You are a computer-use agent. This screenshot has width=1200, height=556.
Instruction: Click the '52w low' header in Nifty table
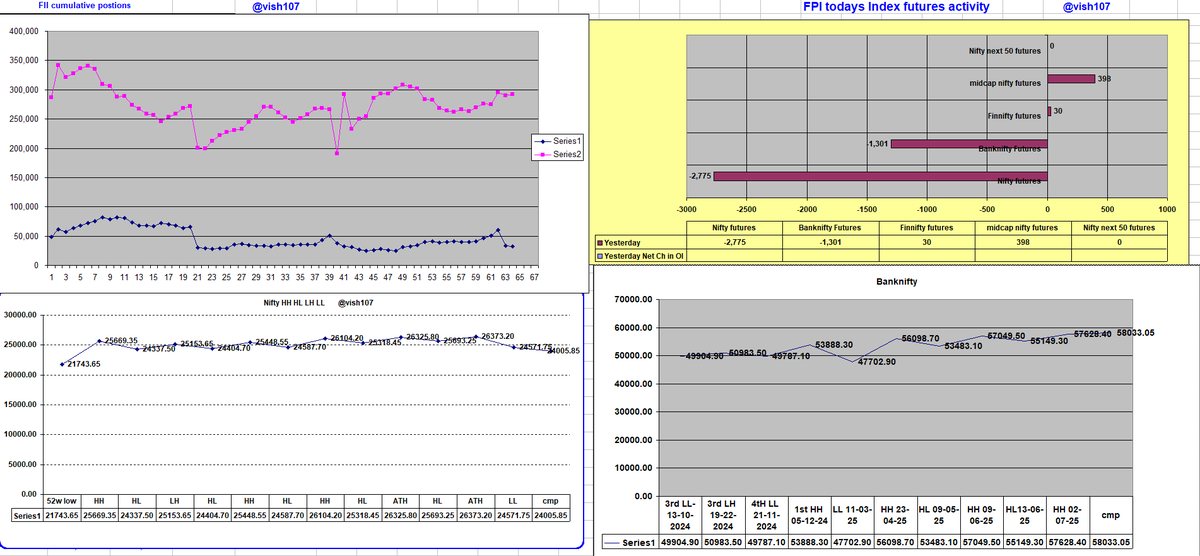pos(62,500)
